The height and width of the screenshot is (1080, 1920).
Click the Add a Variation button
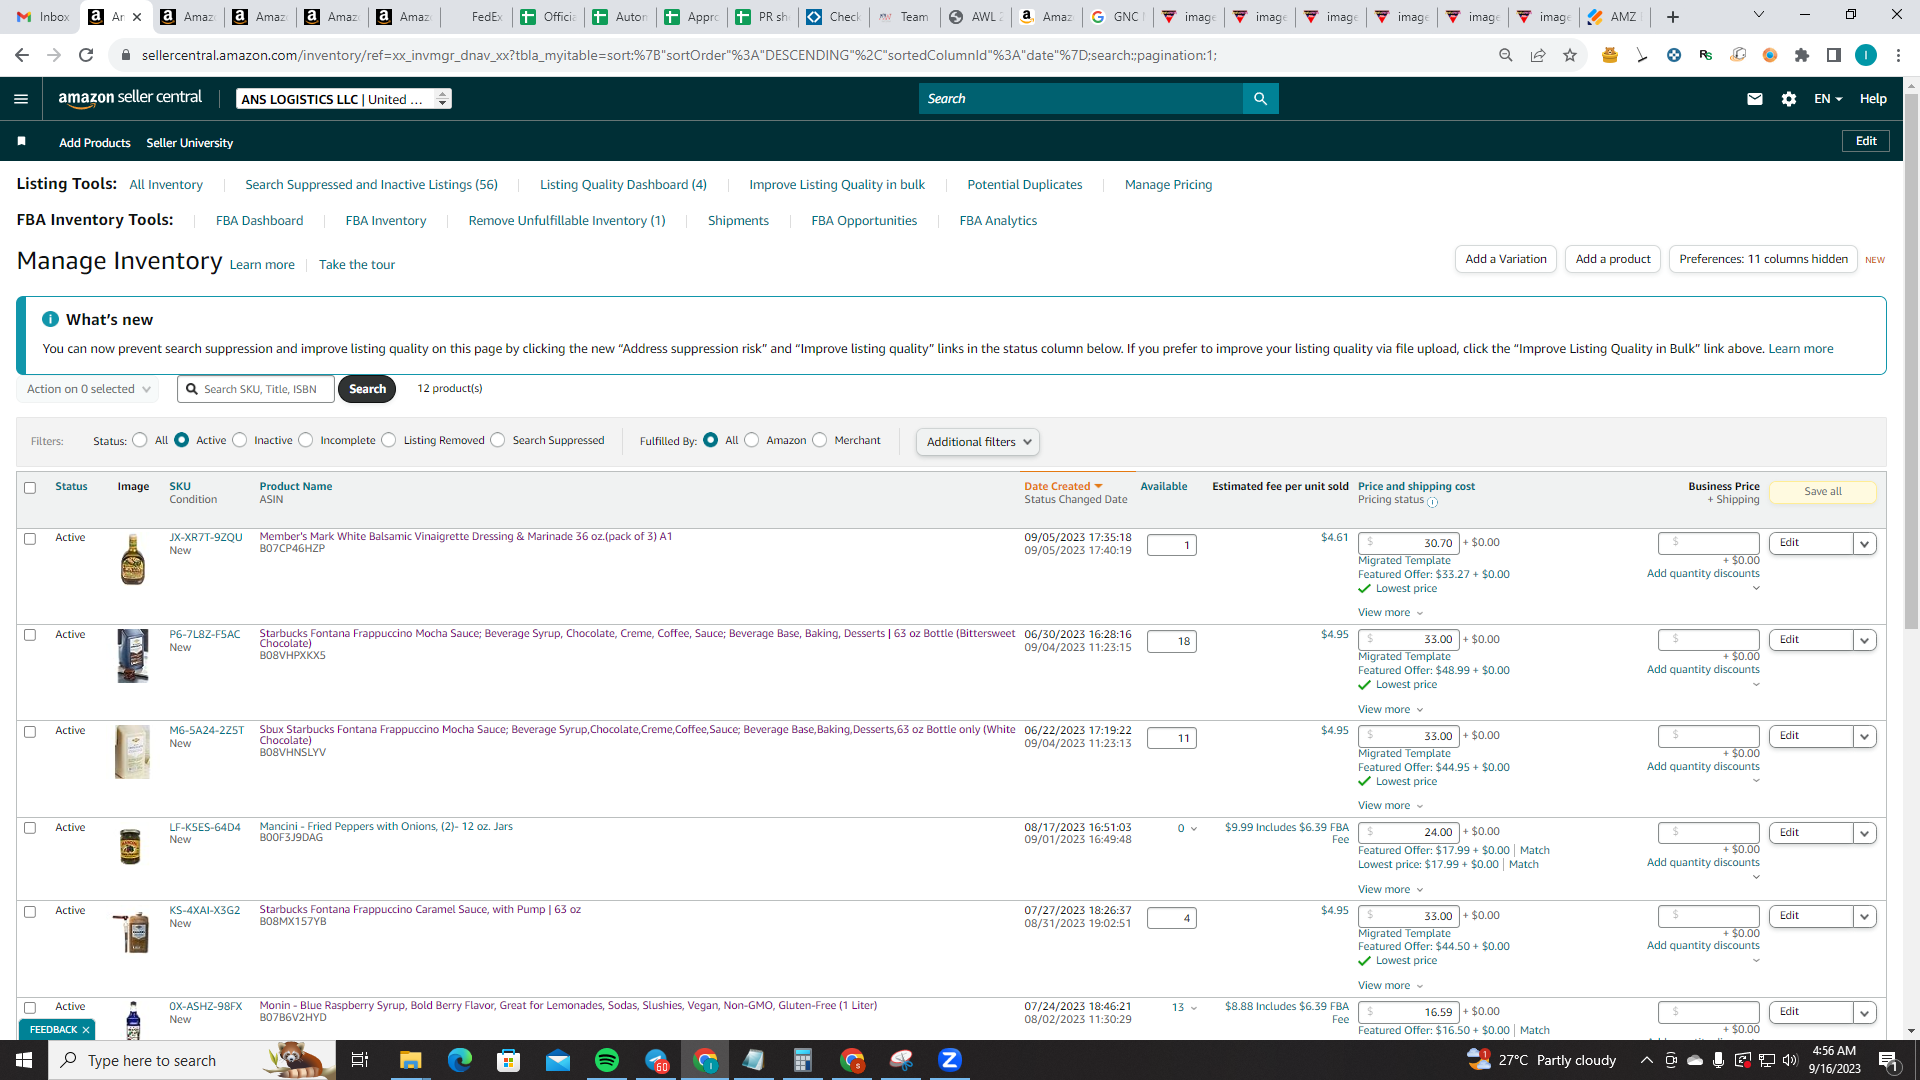pos(1505,259)
